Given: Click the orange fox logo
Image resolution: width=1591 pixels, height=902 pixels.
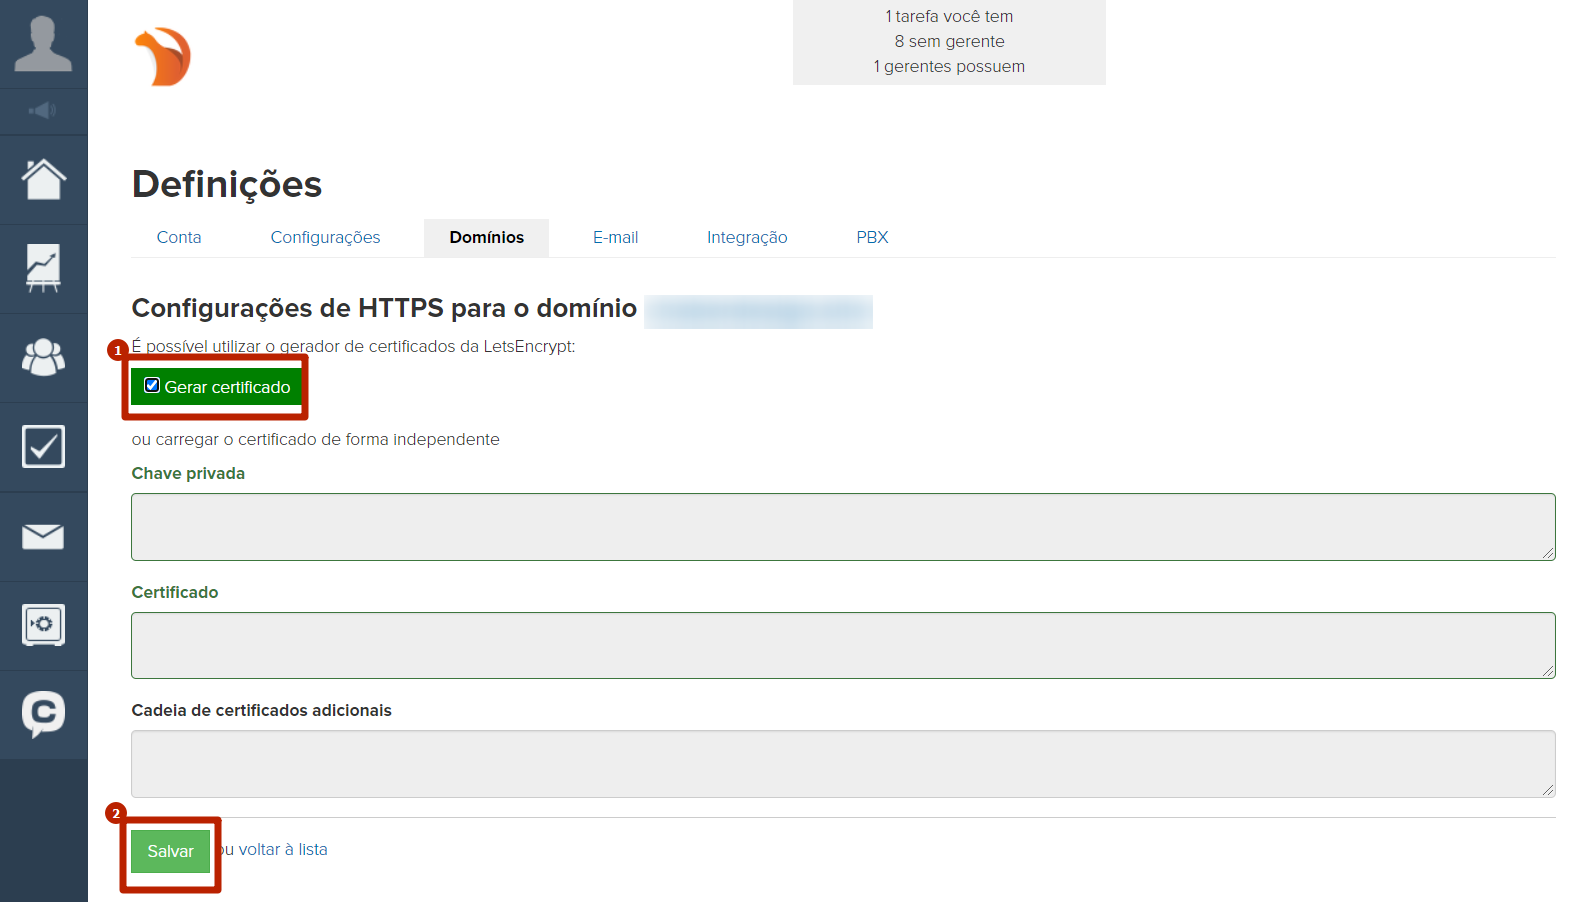Looking at the screenshot, I should coord(163,57).
